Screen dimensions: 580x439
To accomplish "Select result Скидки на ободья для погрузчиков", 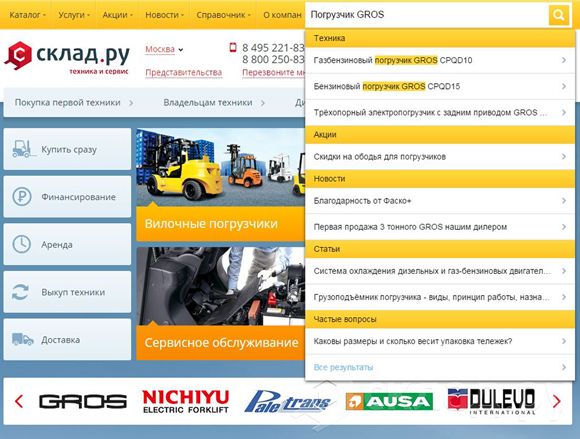I will 440,156.
